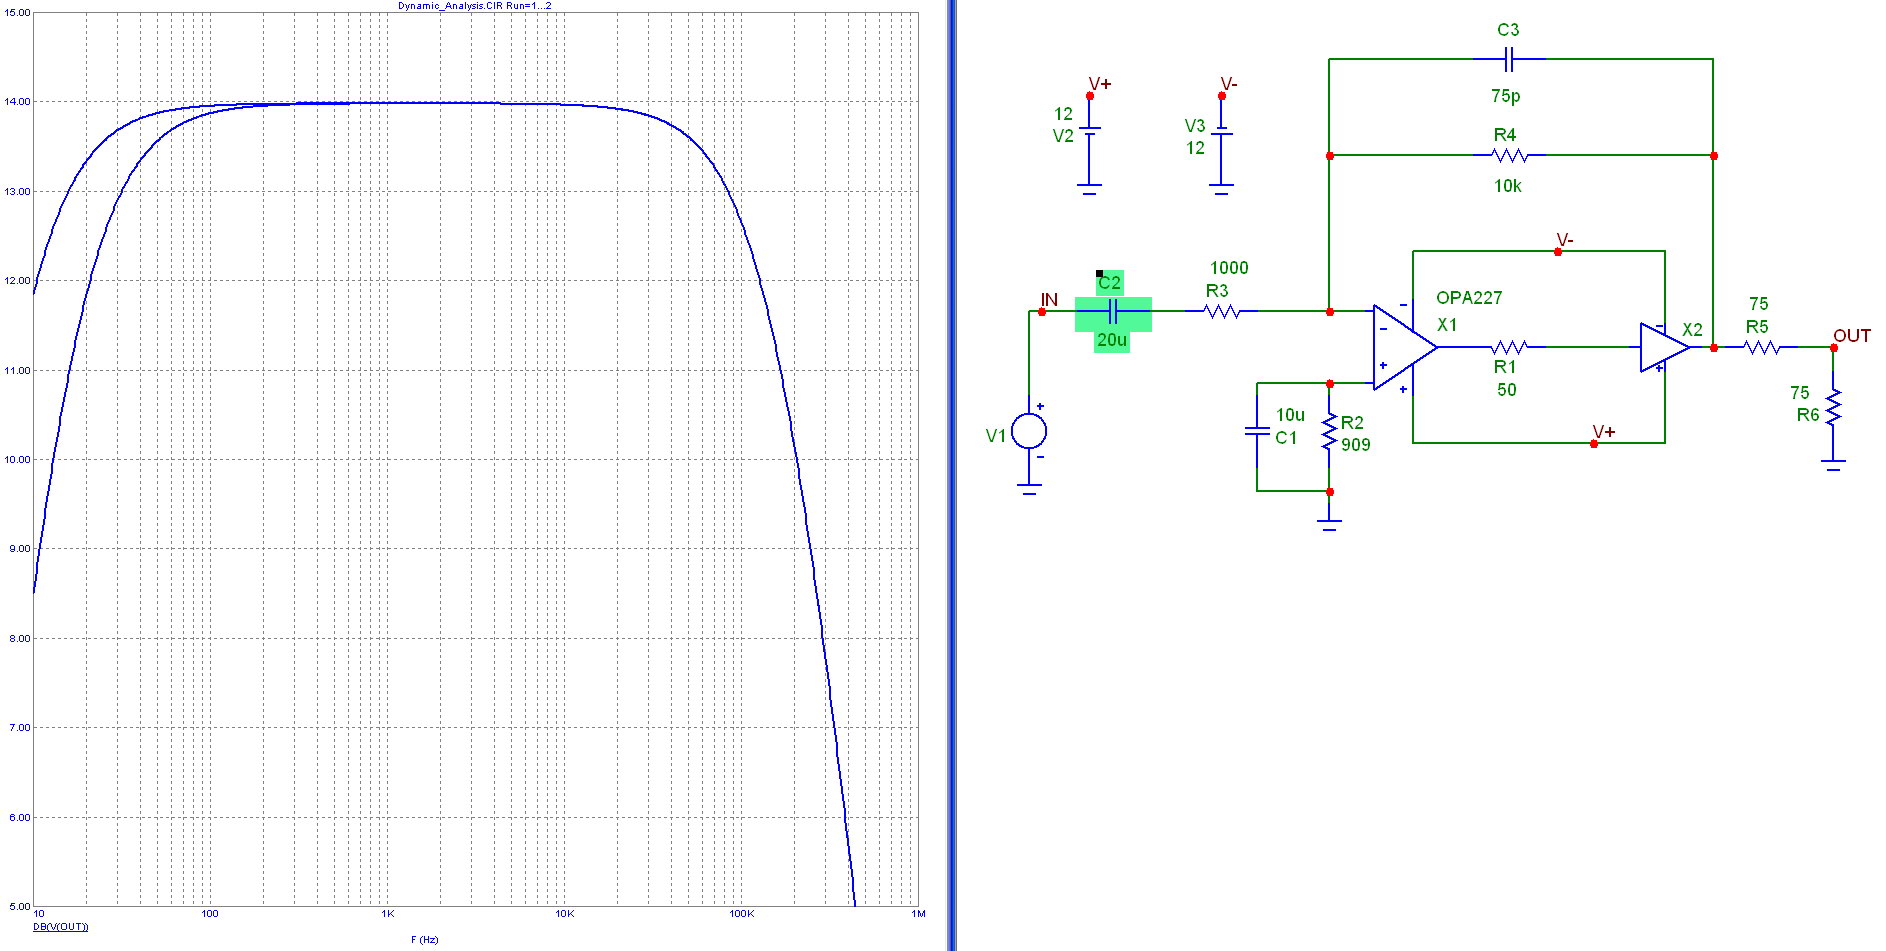
Task: Select the X1 OPA227 op-amp symbol
Action: (x=1404, y=347)
